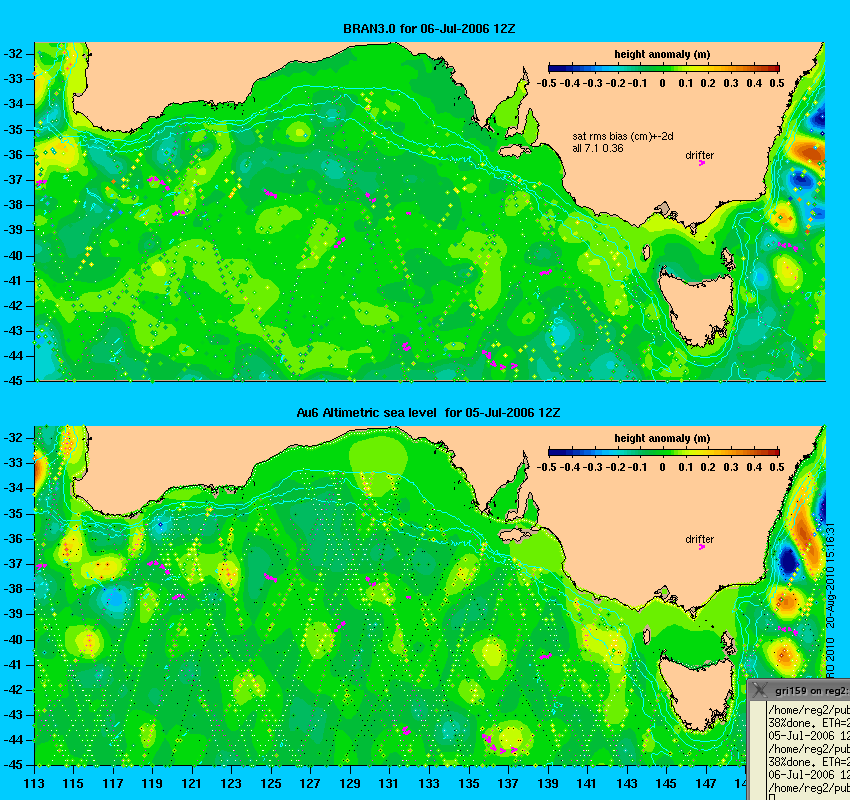This screenshot has width=850, height=800.
Task: Click the 'drifter' legend label in the top plot
Action: click(x=699, y=155)
